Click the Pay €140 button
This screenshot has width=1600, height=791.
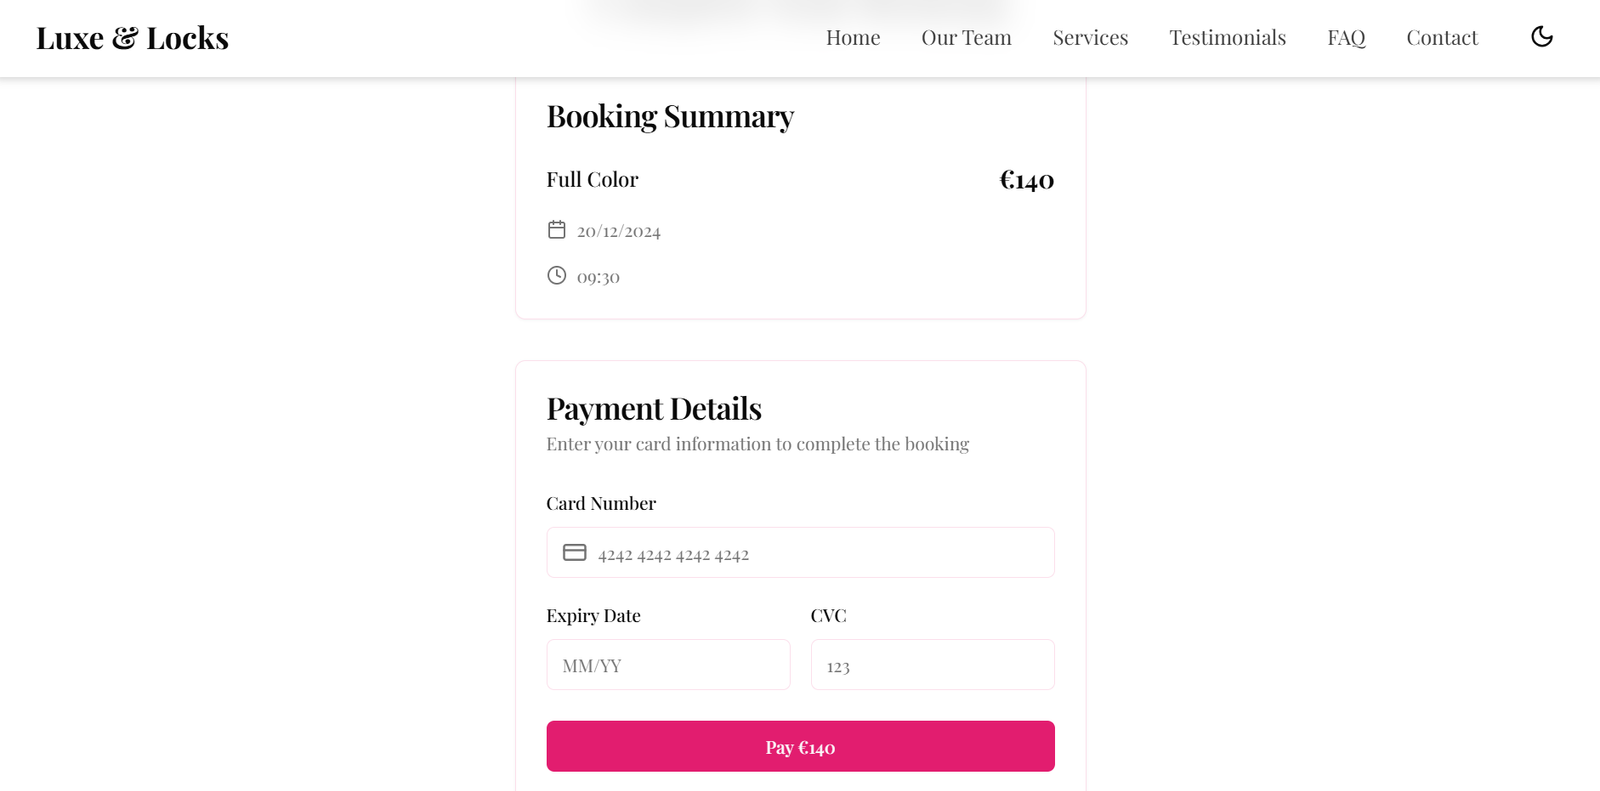tap(800, 746)
